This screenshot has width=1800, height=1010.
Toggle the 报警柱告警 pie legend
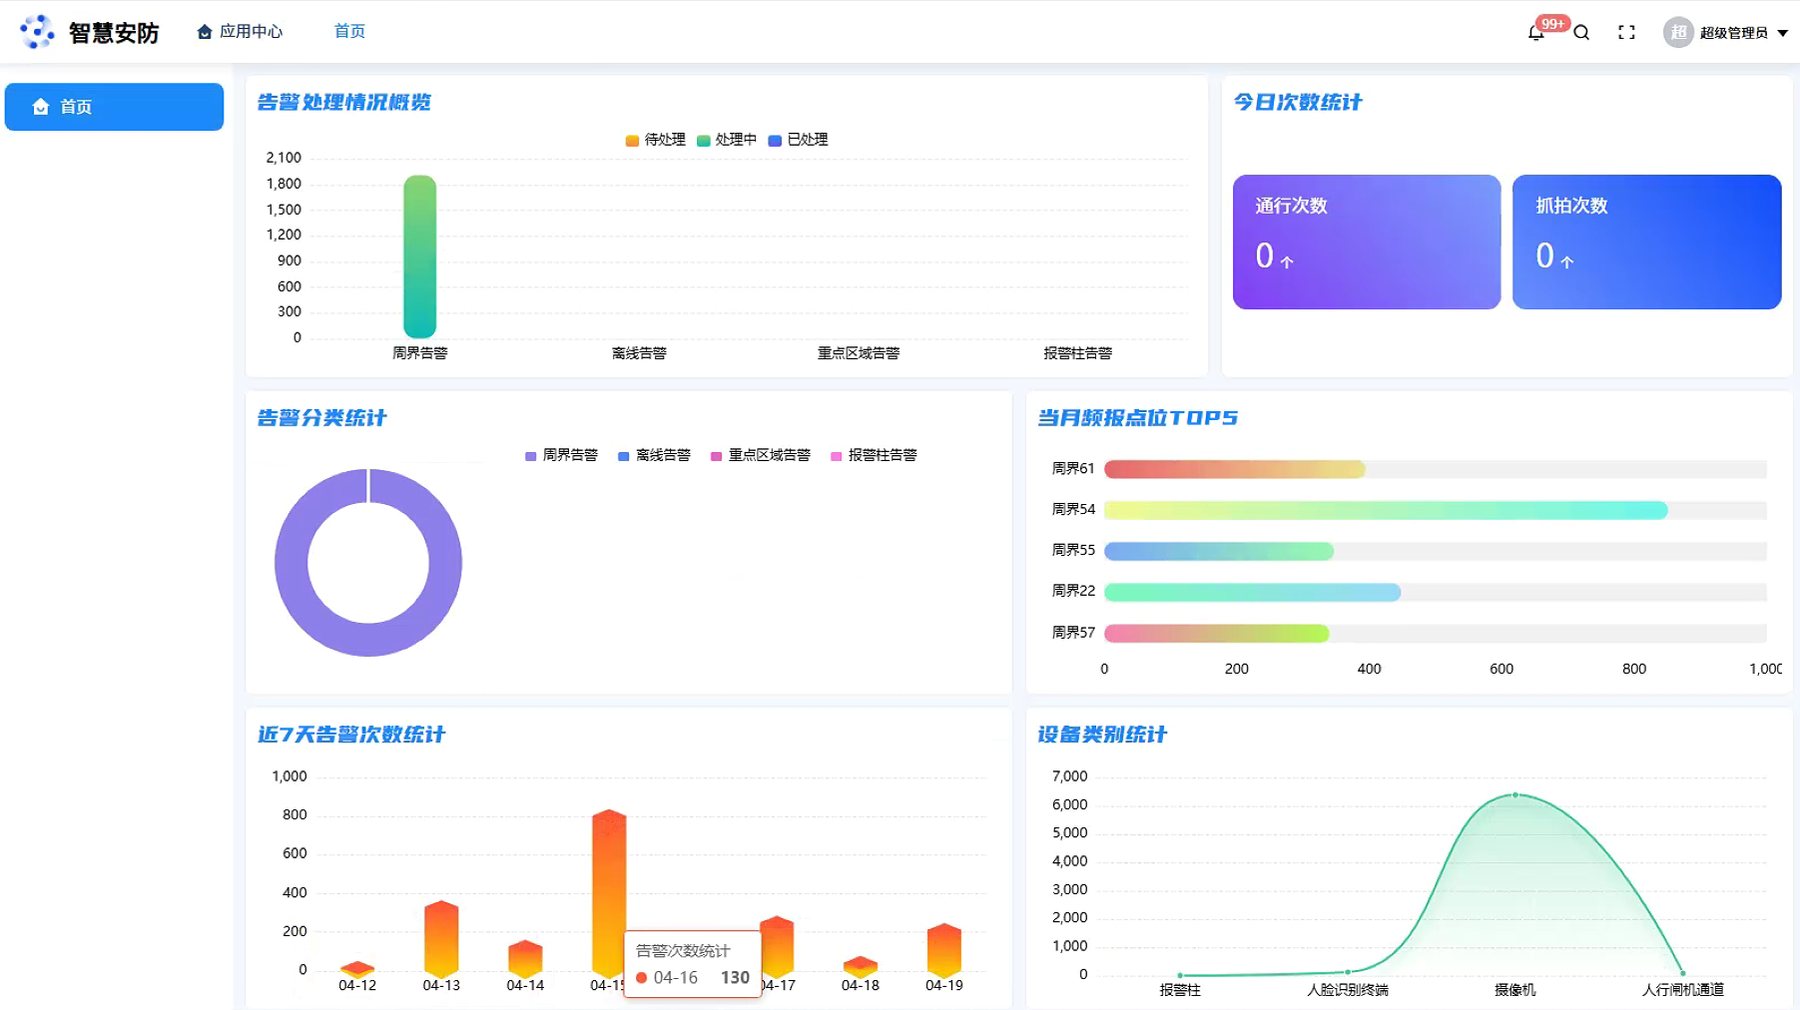874,455
